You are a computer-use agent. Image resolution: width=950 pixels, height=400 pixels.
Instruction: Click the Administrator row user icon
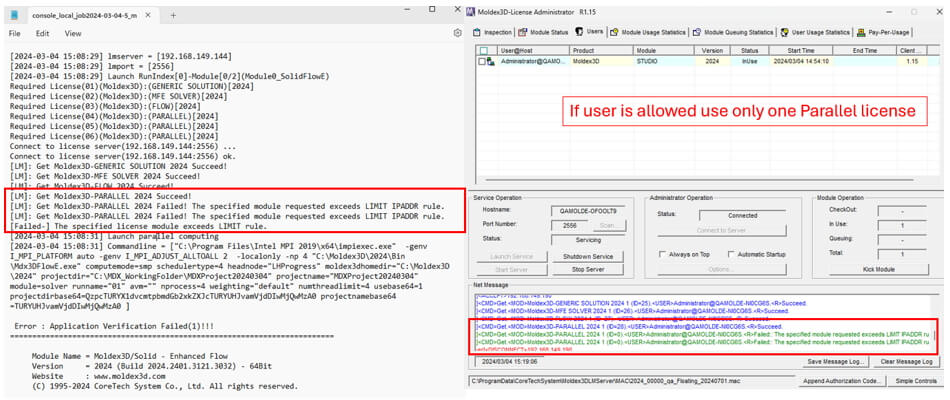click(490, 61)
